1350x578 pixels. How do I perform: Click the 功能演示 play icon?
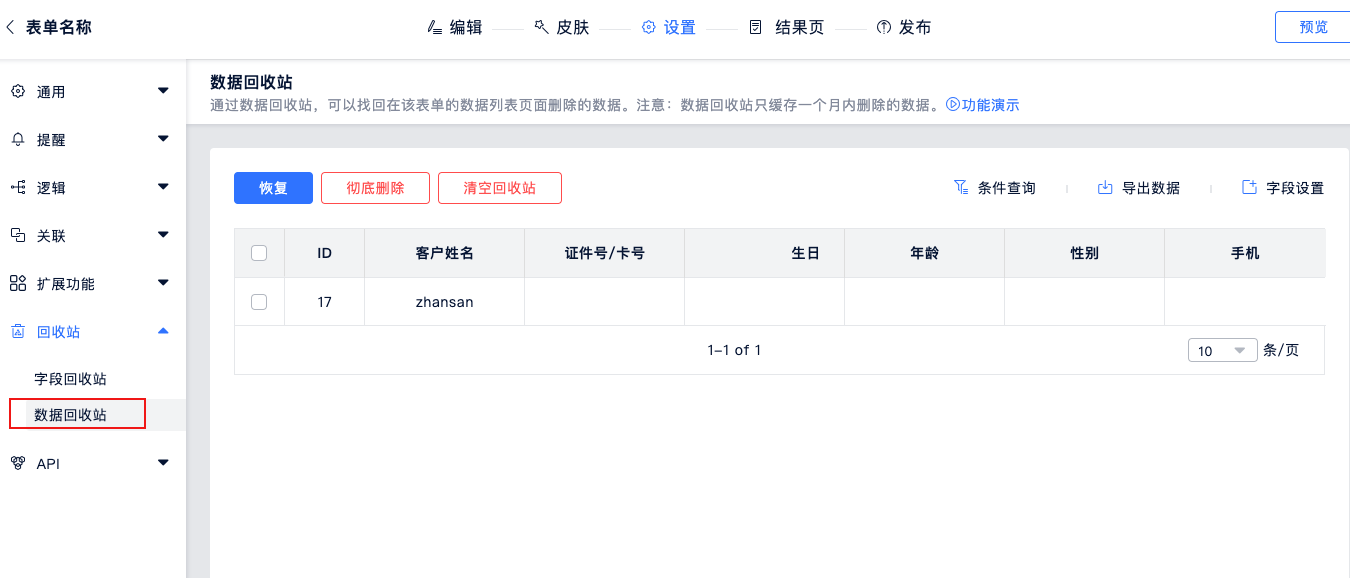click(x=953, y=104)
